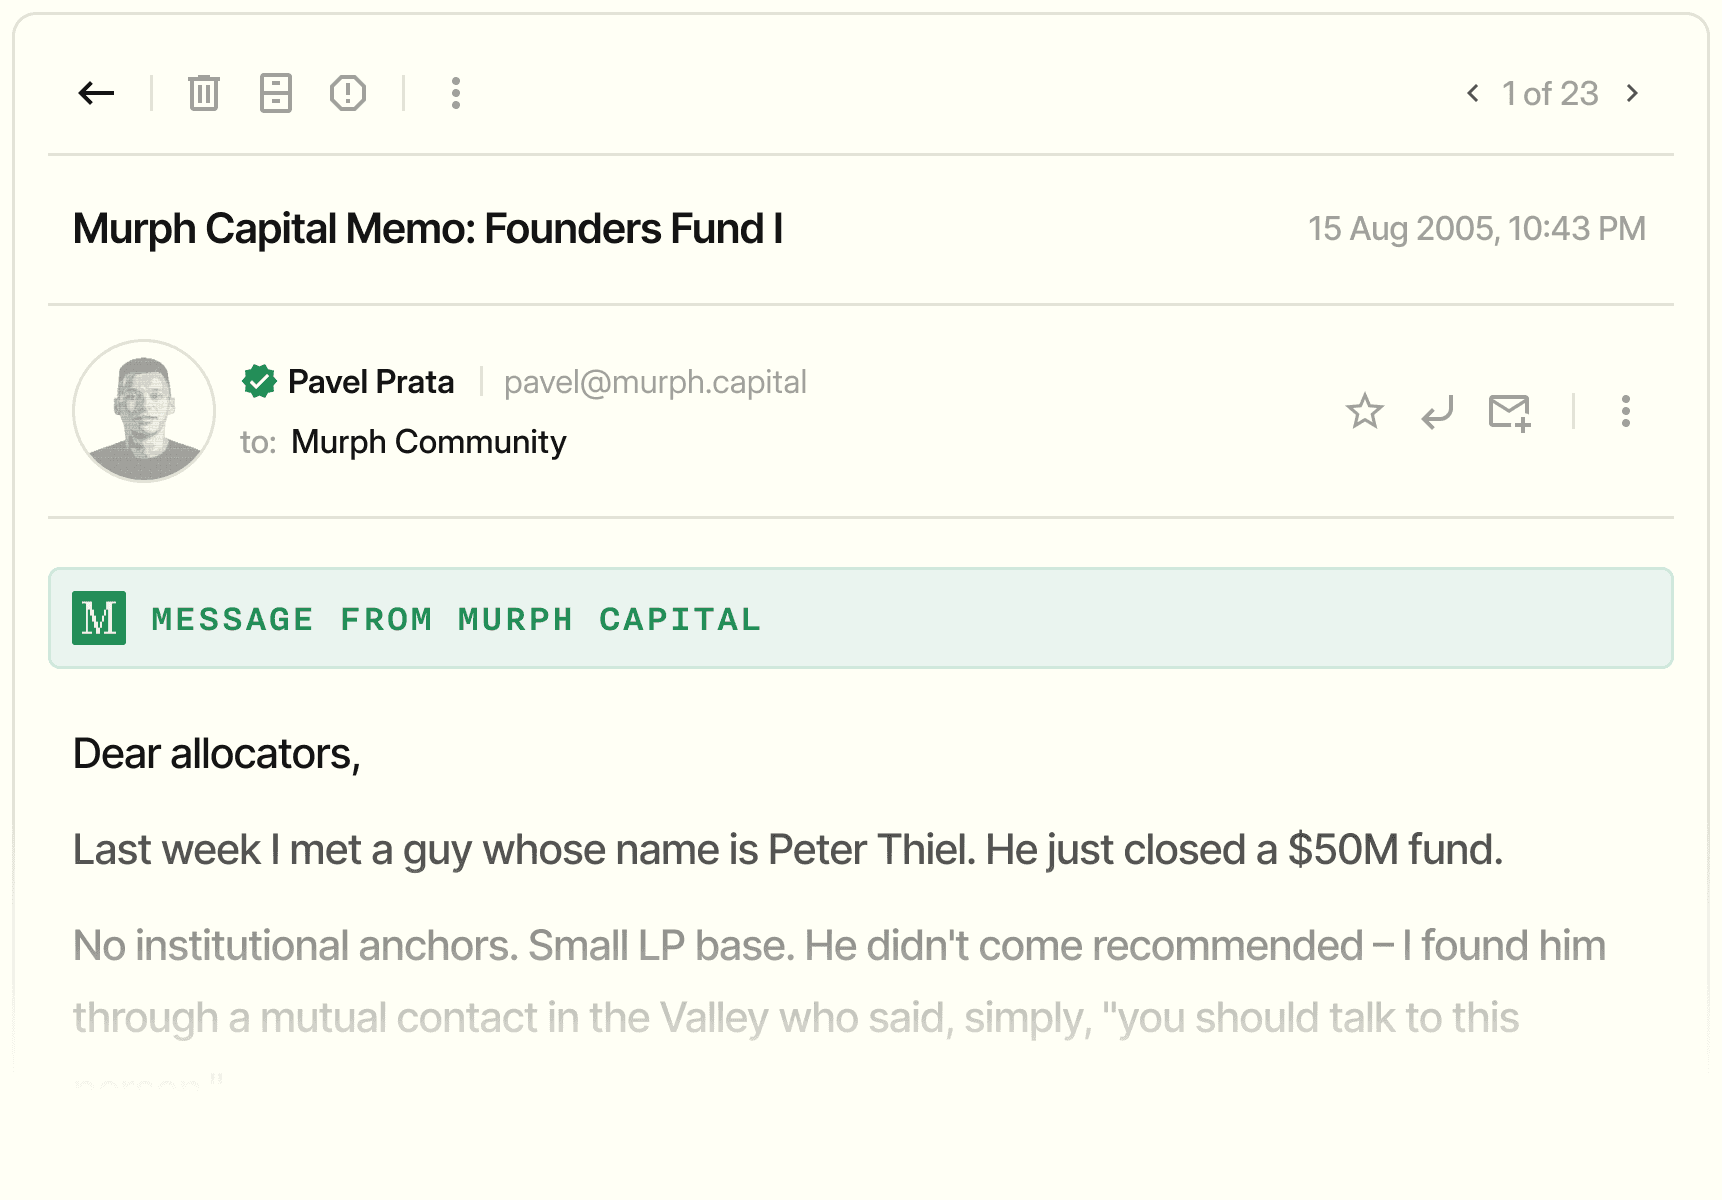The height and width of the screenshot is (1200, 1722).
Task: Click Pavel Prata's profile photo
Action: [144, 411]
